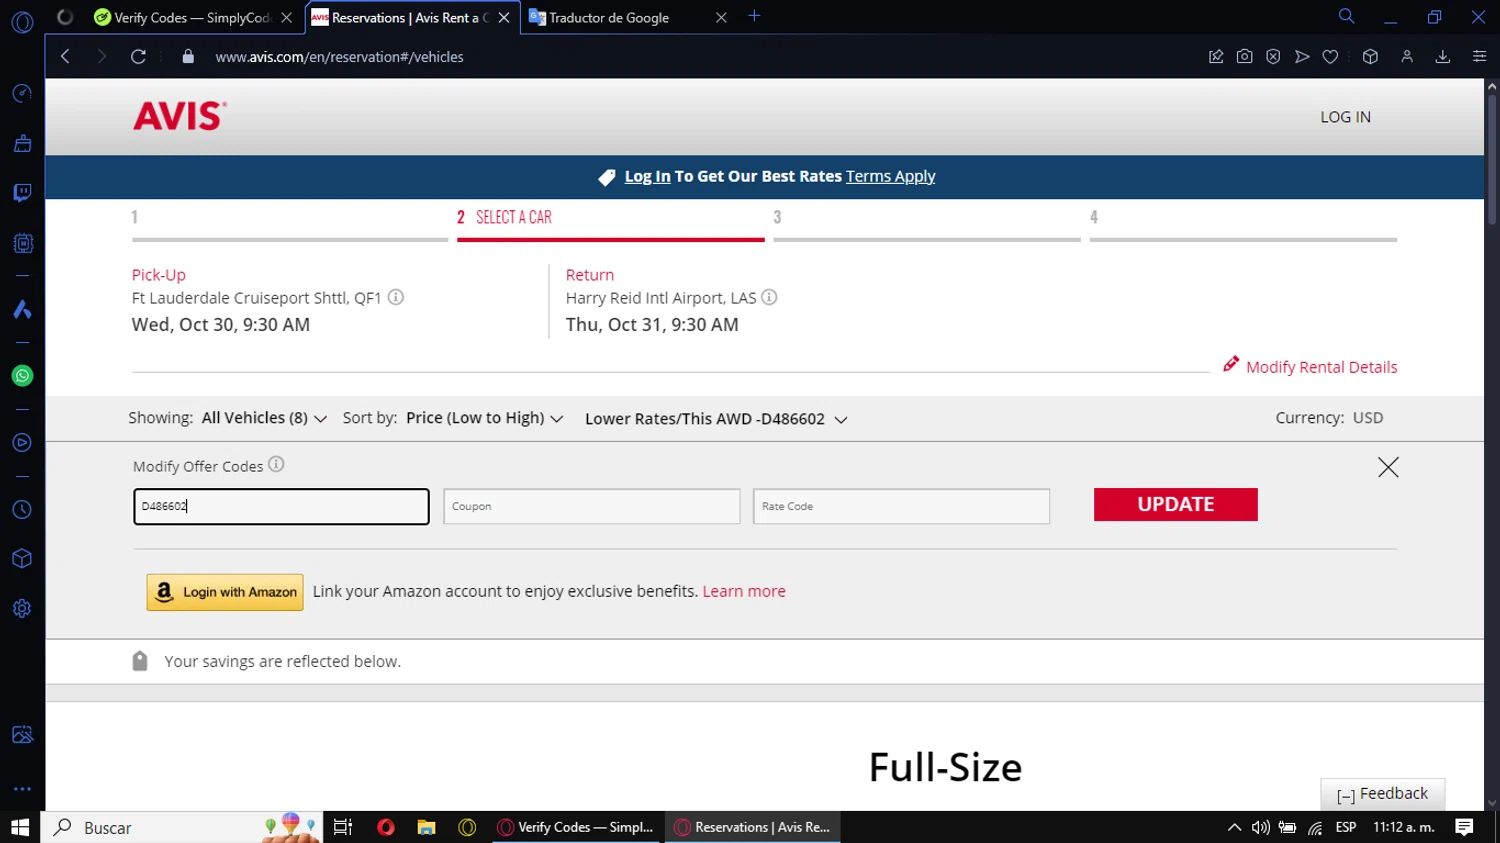
Task: Click Avis logo to go home
Action: pos(180,116)
